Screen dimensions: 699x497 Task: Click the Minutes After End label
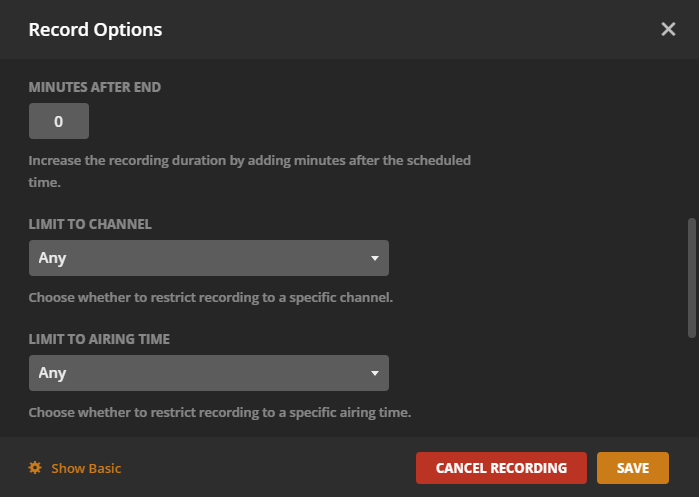pyautogui.click(x=95, y=87)
